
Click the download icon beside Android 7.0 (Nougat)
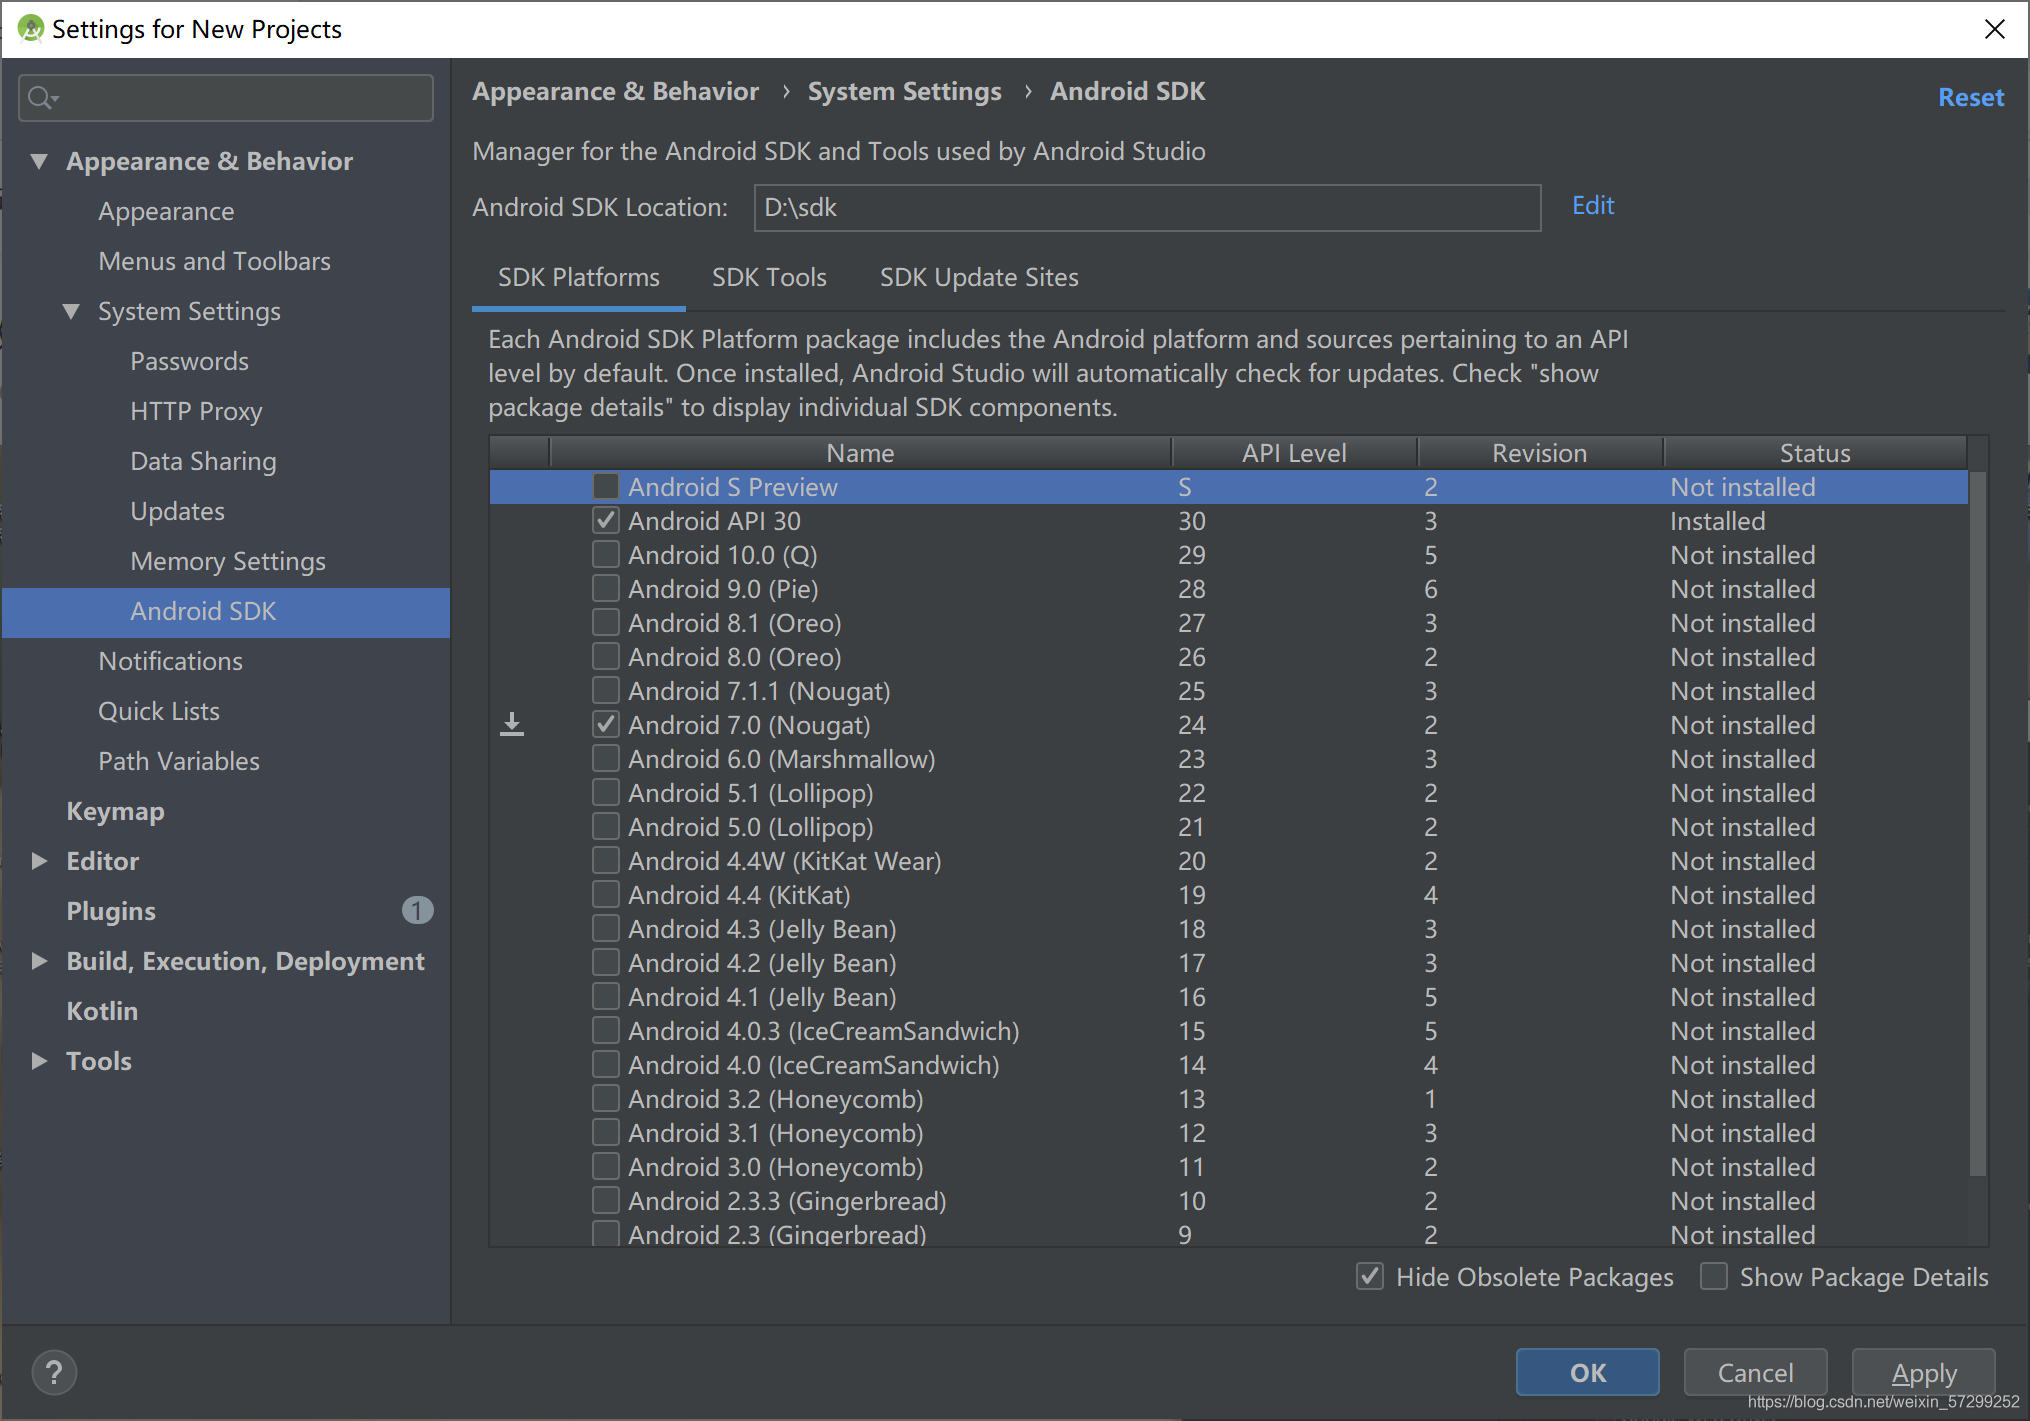click(512, 724)
